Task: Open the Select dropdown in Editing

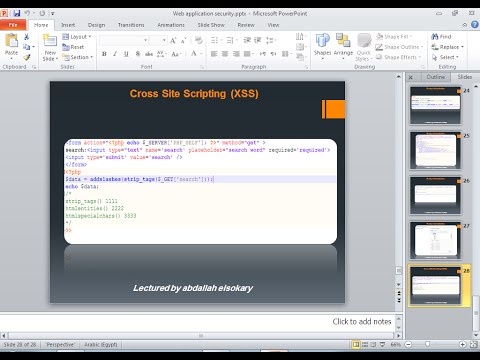Action: click(x=445, y=57)
